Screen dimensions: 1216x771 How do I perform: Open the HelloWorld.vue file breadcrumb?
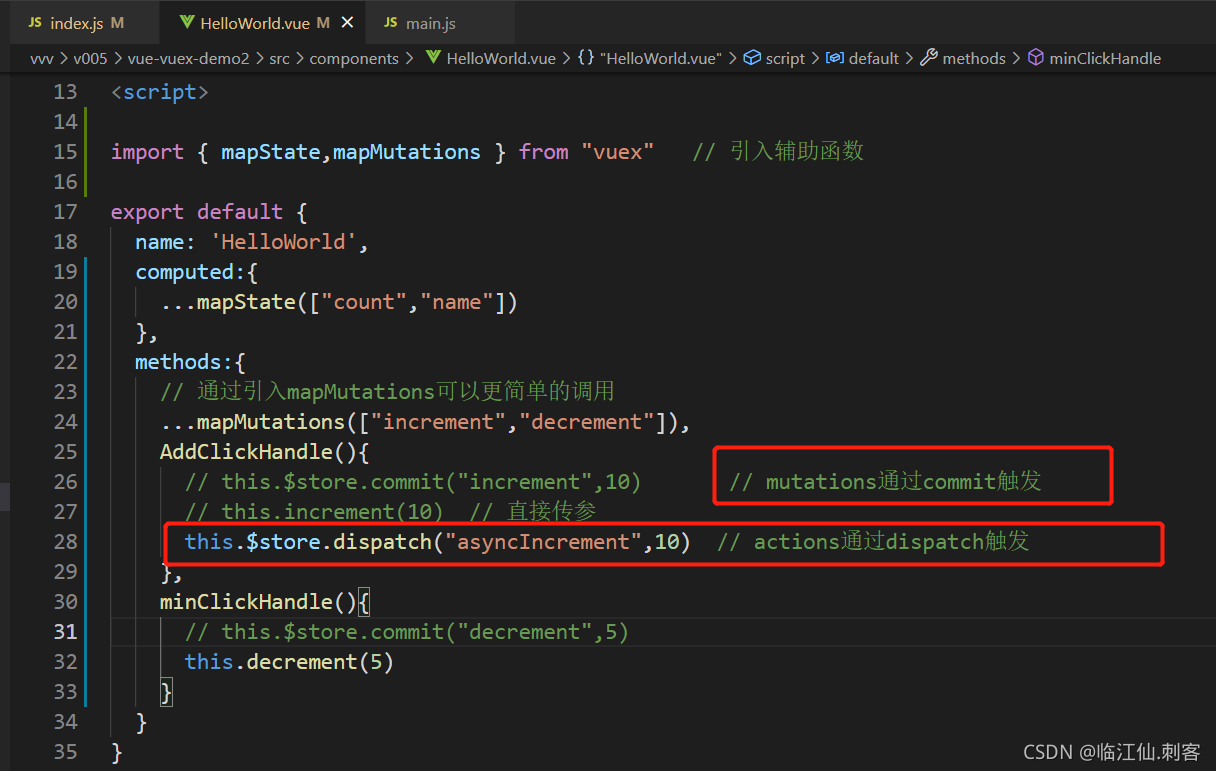point(501,58)
